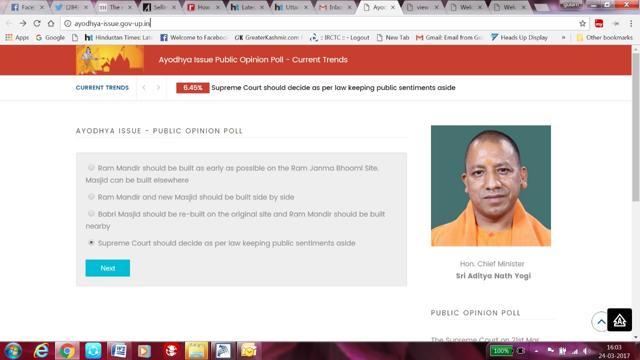The width and height of the screenshot is (640, 360).
Task: Click the Next button
Action: click(x=108, y=268)
